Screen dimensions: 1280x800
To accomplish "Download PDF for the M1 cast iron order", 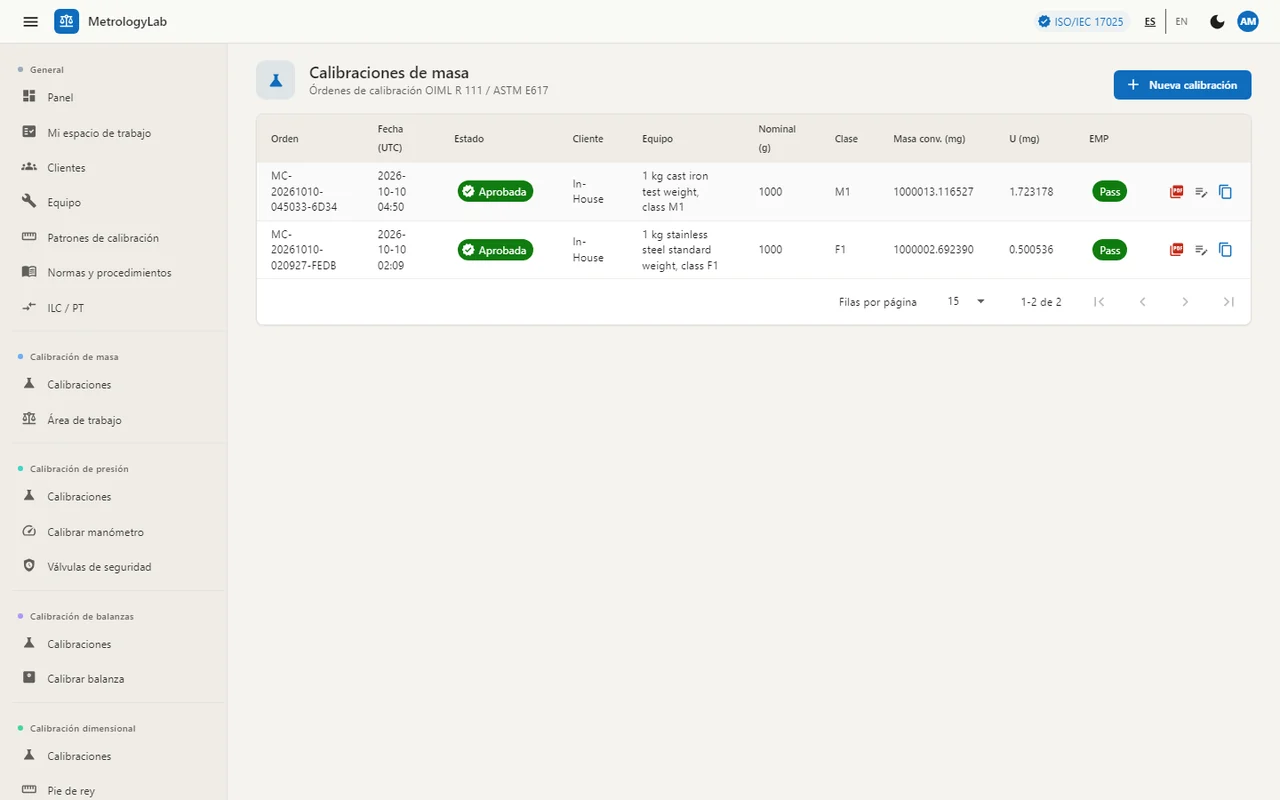I will [1176, 192].
